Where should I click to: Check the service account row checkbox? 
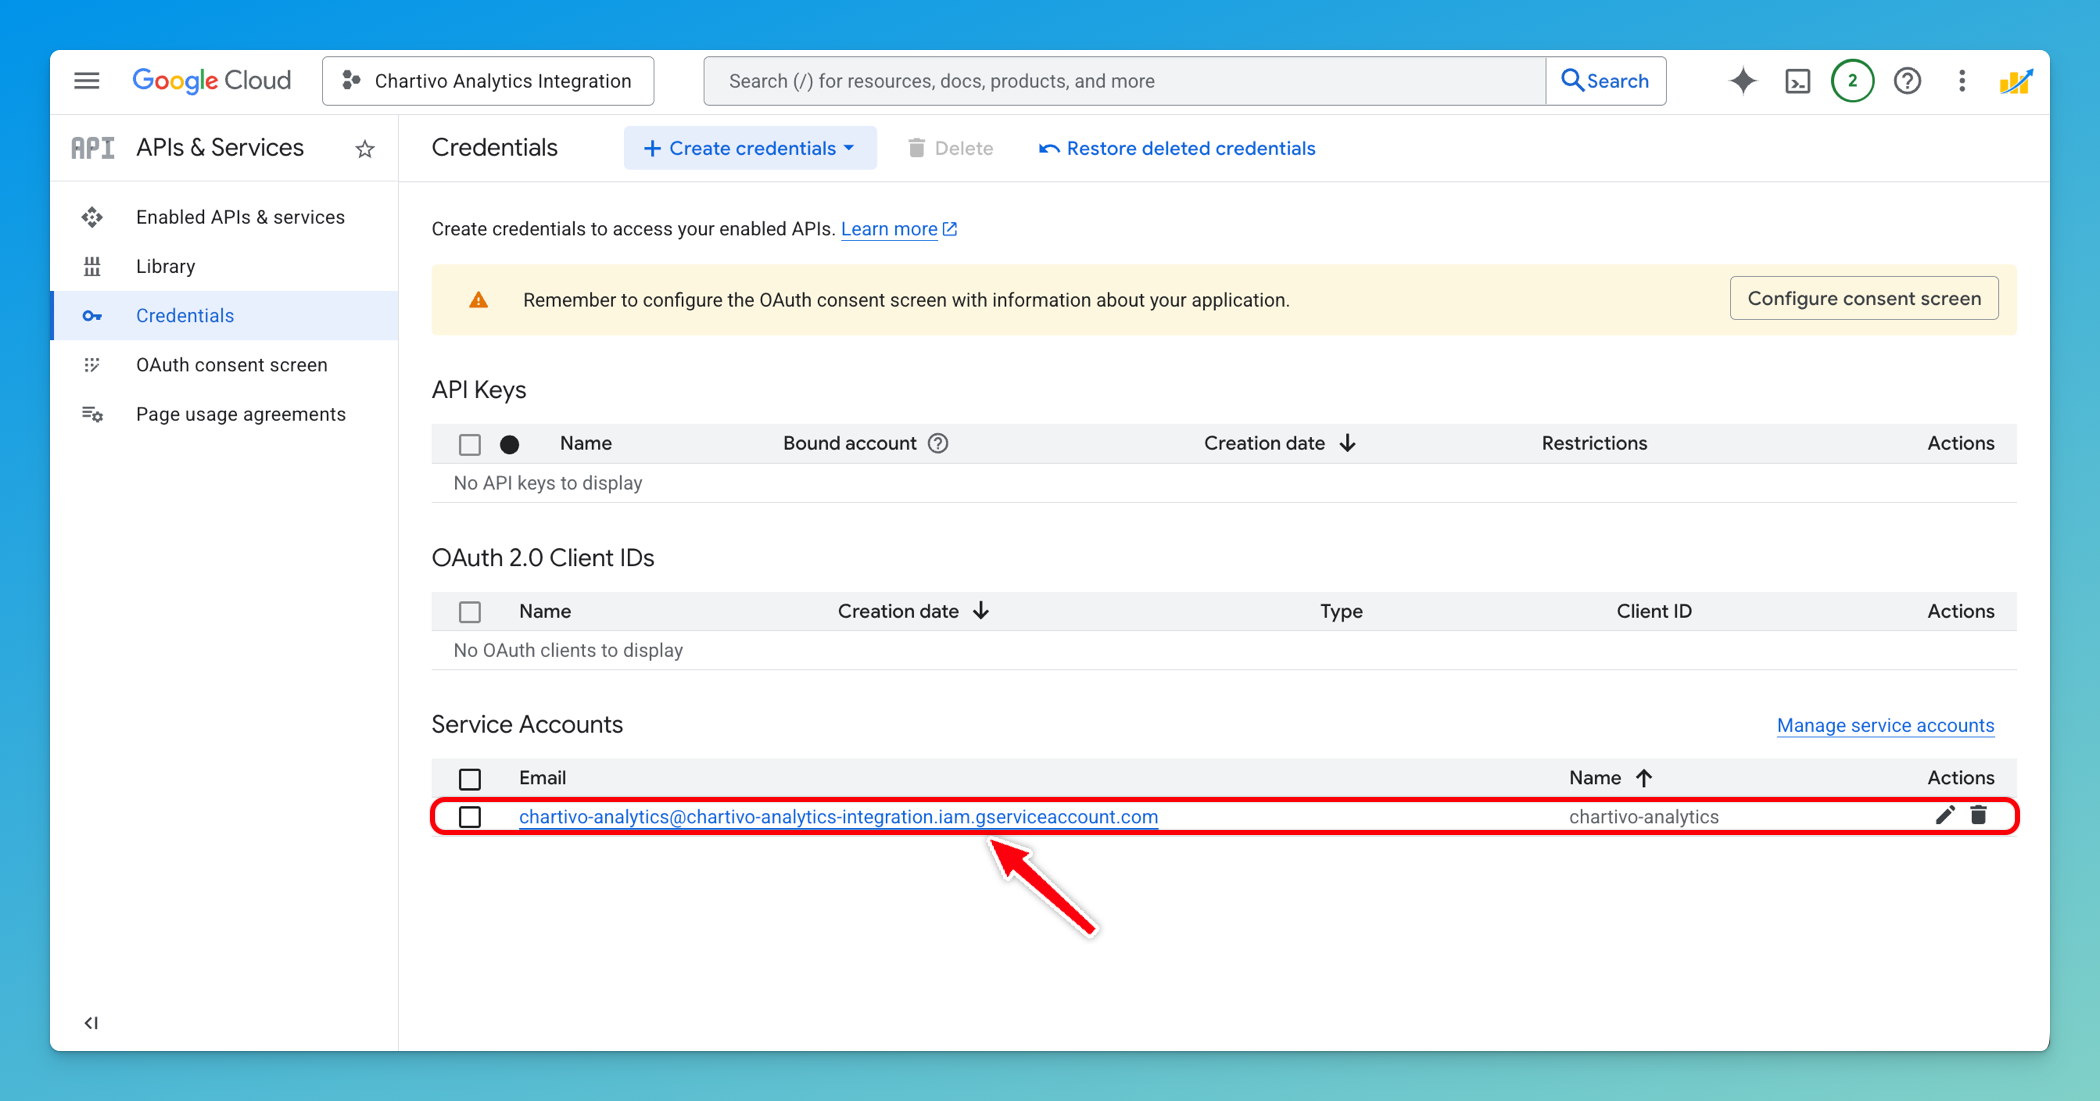coord(470,817)
